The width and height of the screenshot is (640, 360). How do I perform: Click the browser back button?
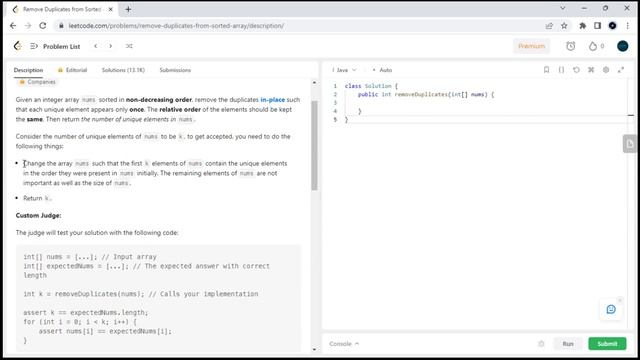pos(13,25)
